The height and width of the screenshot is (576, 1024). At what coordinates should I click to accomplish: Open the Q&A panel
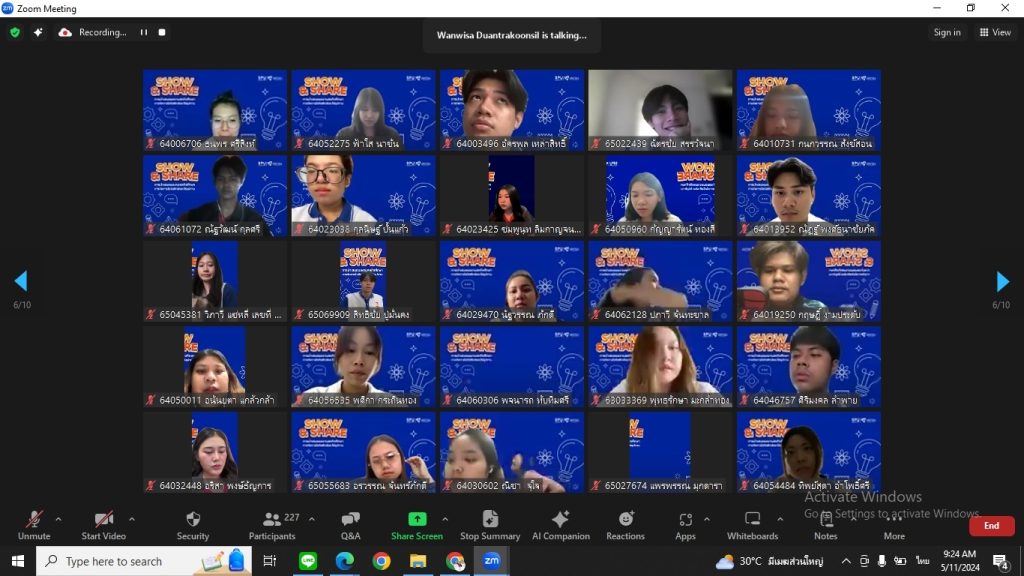click(351, 526)
